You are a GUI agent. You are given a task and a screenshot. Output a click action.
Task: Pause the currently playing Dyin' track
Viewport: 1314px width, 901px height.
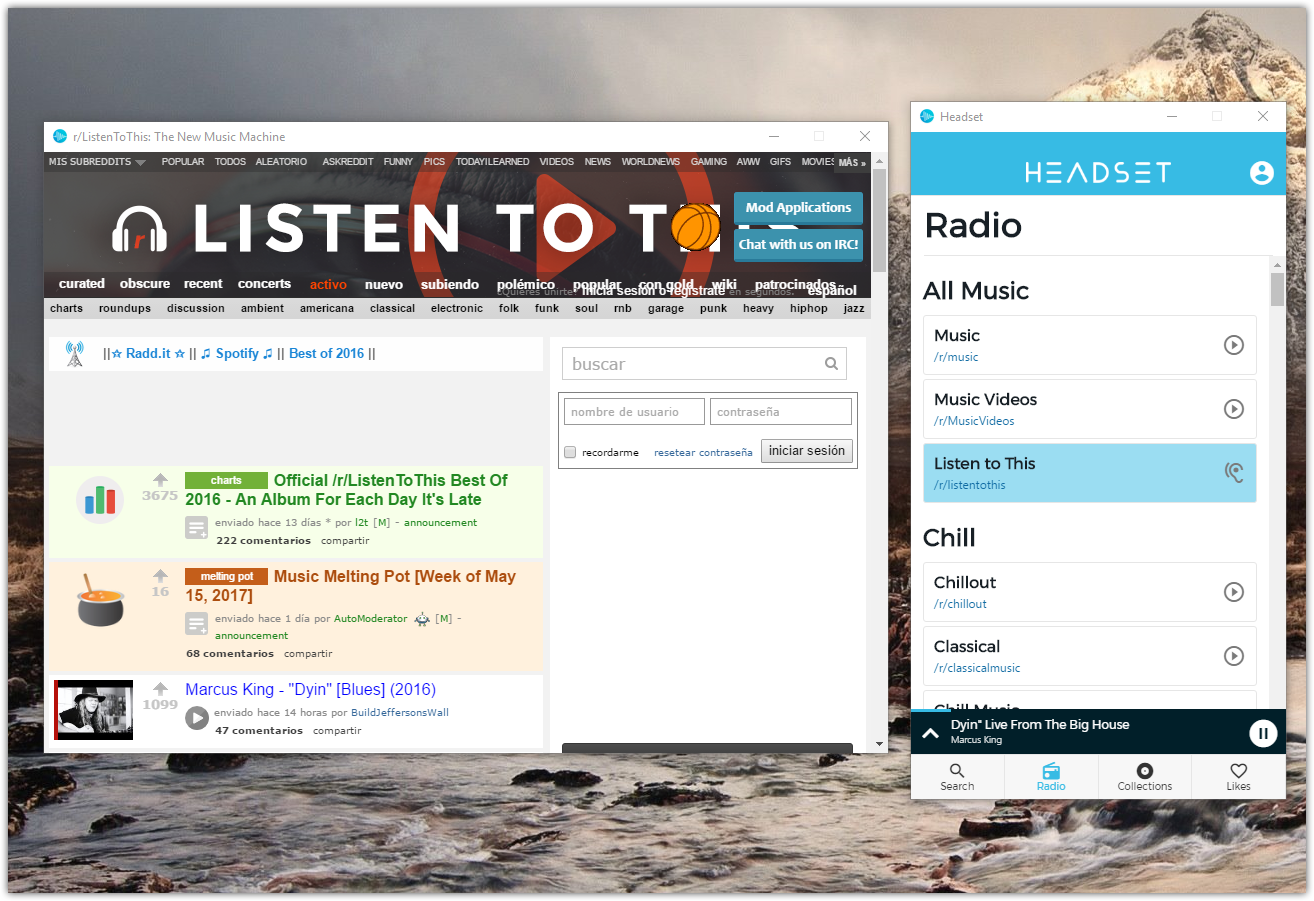click(1263, 733)
